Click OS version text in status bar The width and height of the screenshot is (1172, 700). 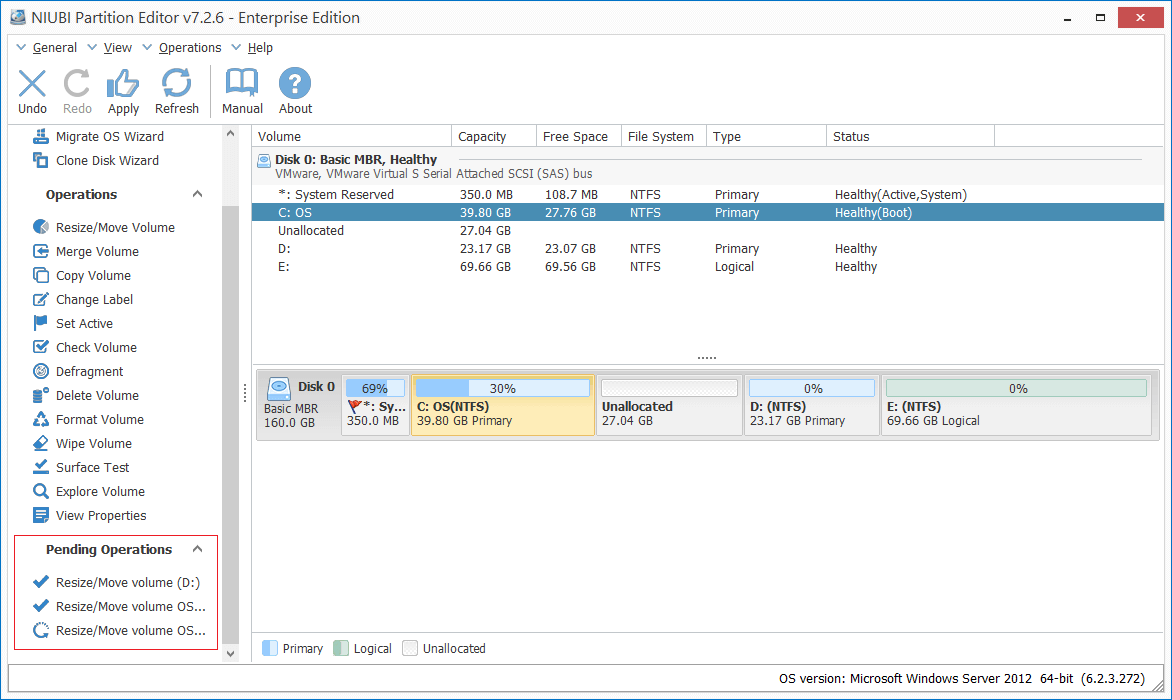click(x=962, y=678)
